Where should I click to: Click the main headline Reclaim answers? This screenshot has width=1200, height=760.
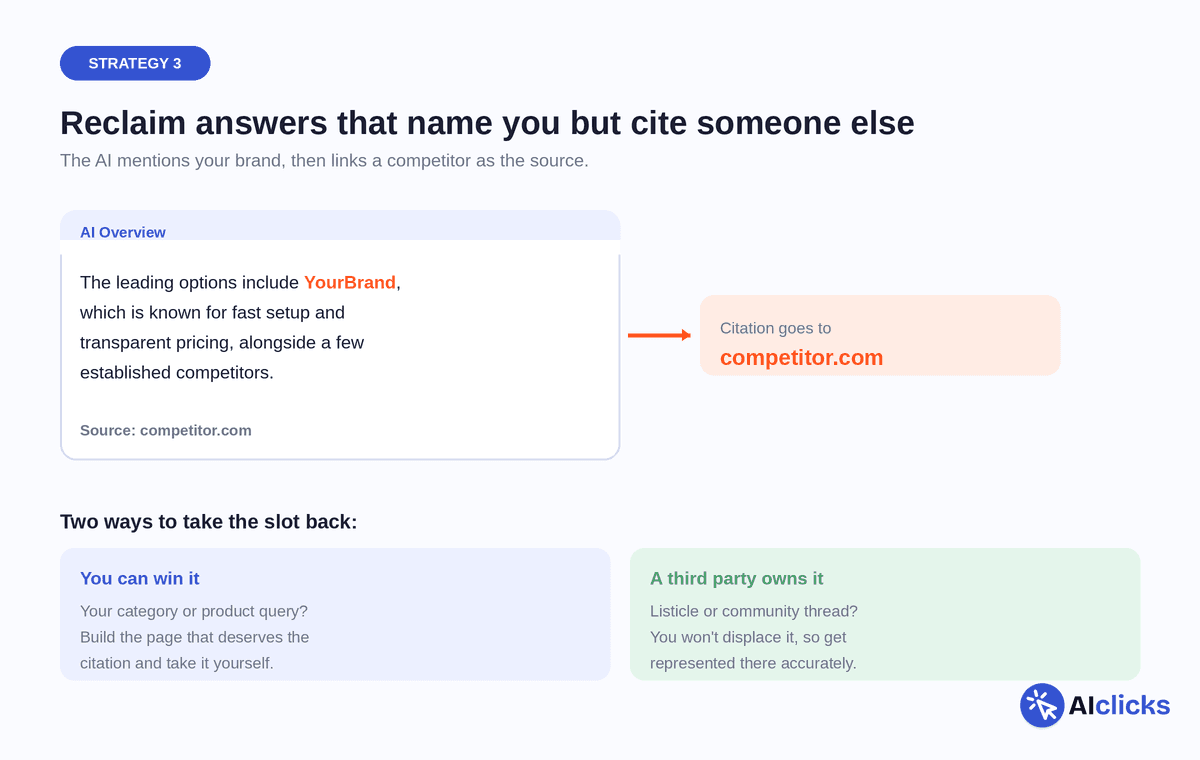pyautogui.click(x=487, y=122)
